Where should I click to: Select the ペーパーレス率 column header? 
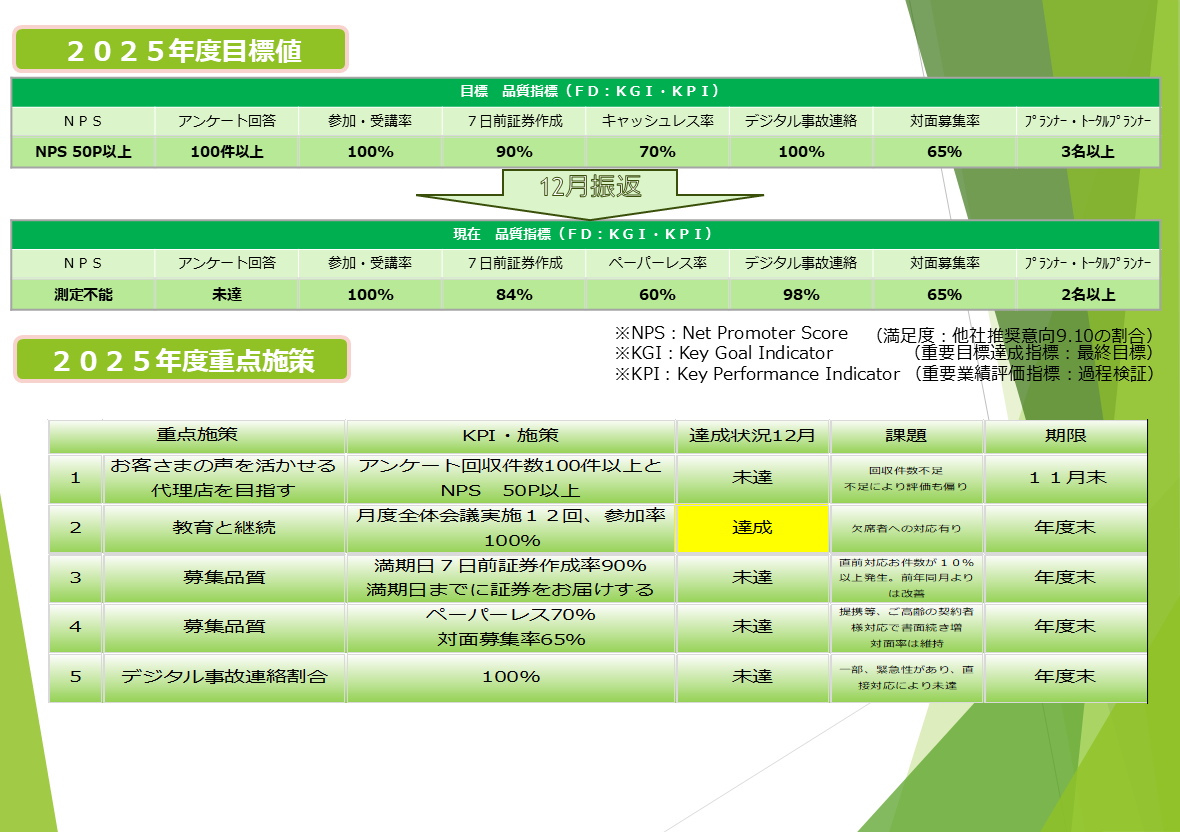pyautogui.click(x=657, y=263)
